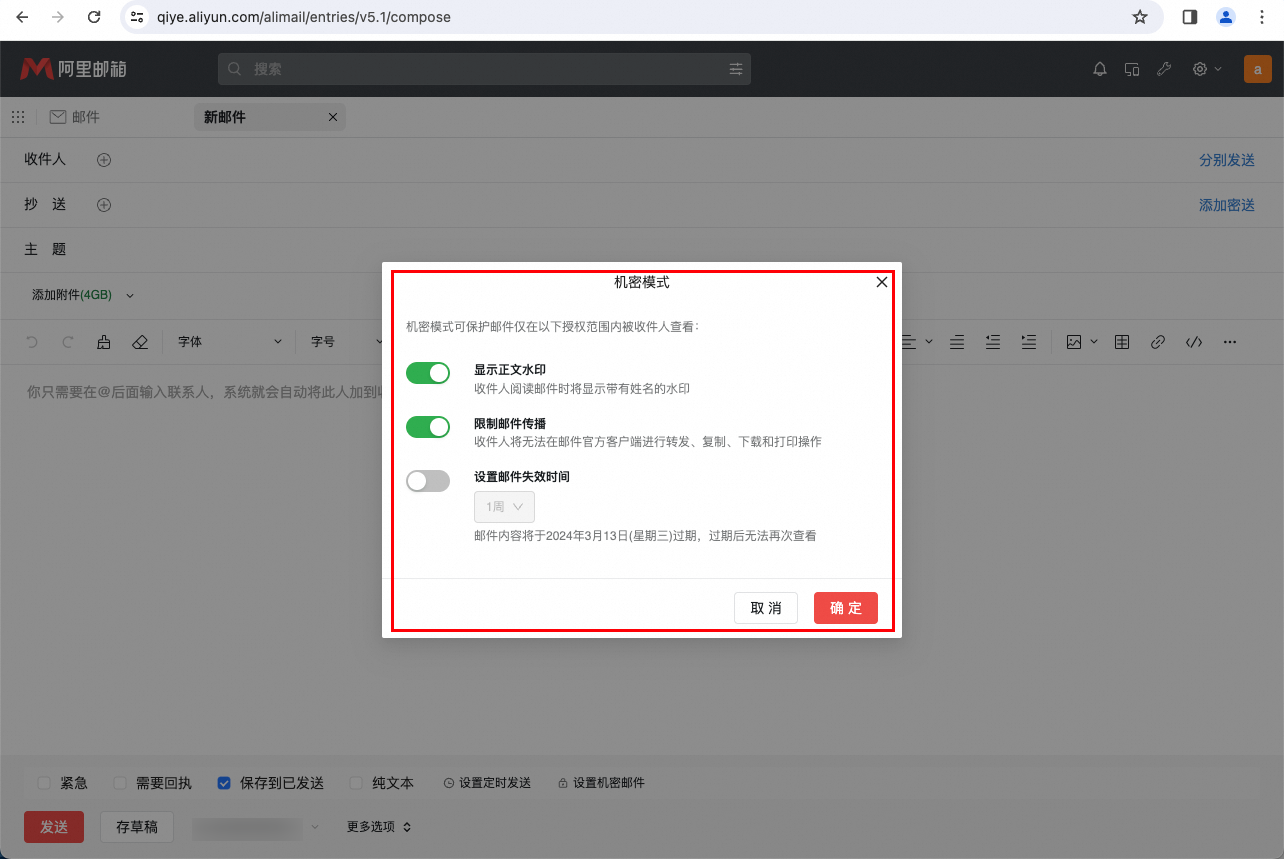This screenshot has width=1284, height=859.
Task: Uncheck the 保存到已发送 checkbox
Action: 223,783
